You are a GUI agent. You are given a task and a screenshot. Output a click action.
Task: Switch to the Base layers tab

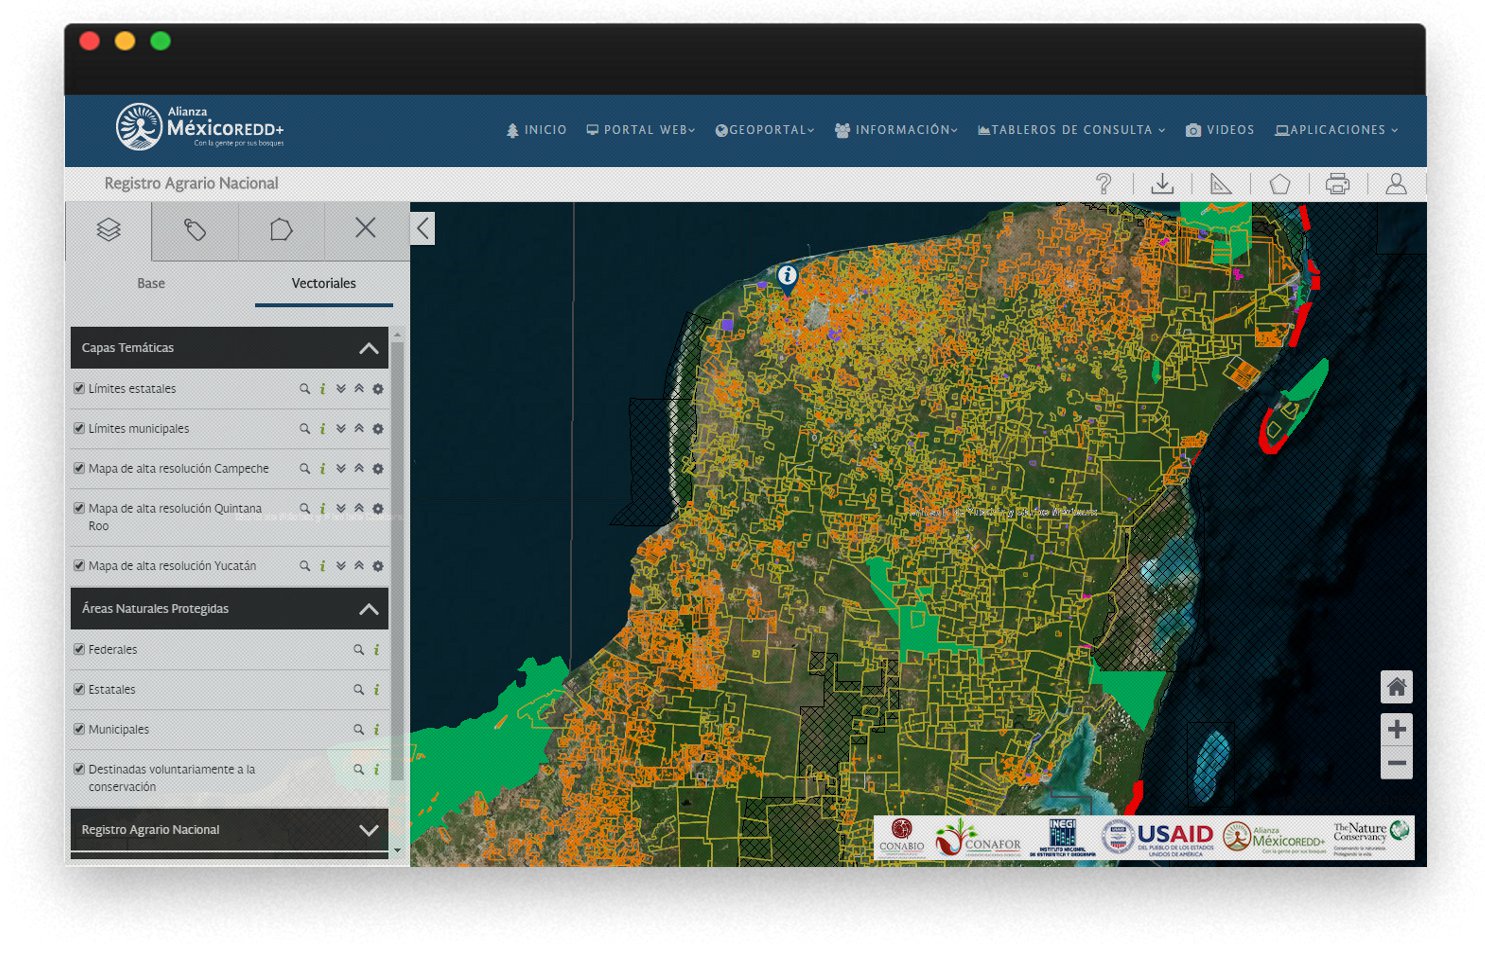[x=151, y=284]
